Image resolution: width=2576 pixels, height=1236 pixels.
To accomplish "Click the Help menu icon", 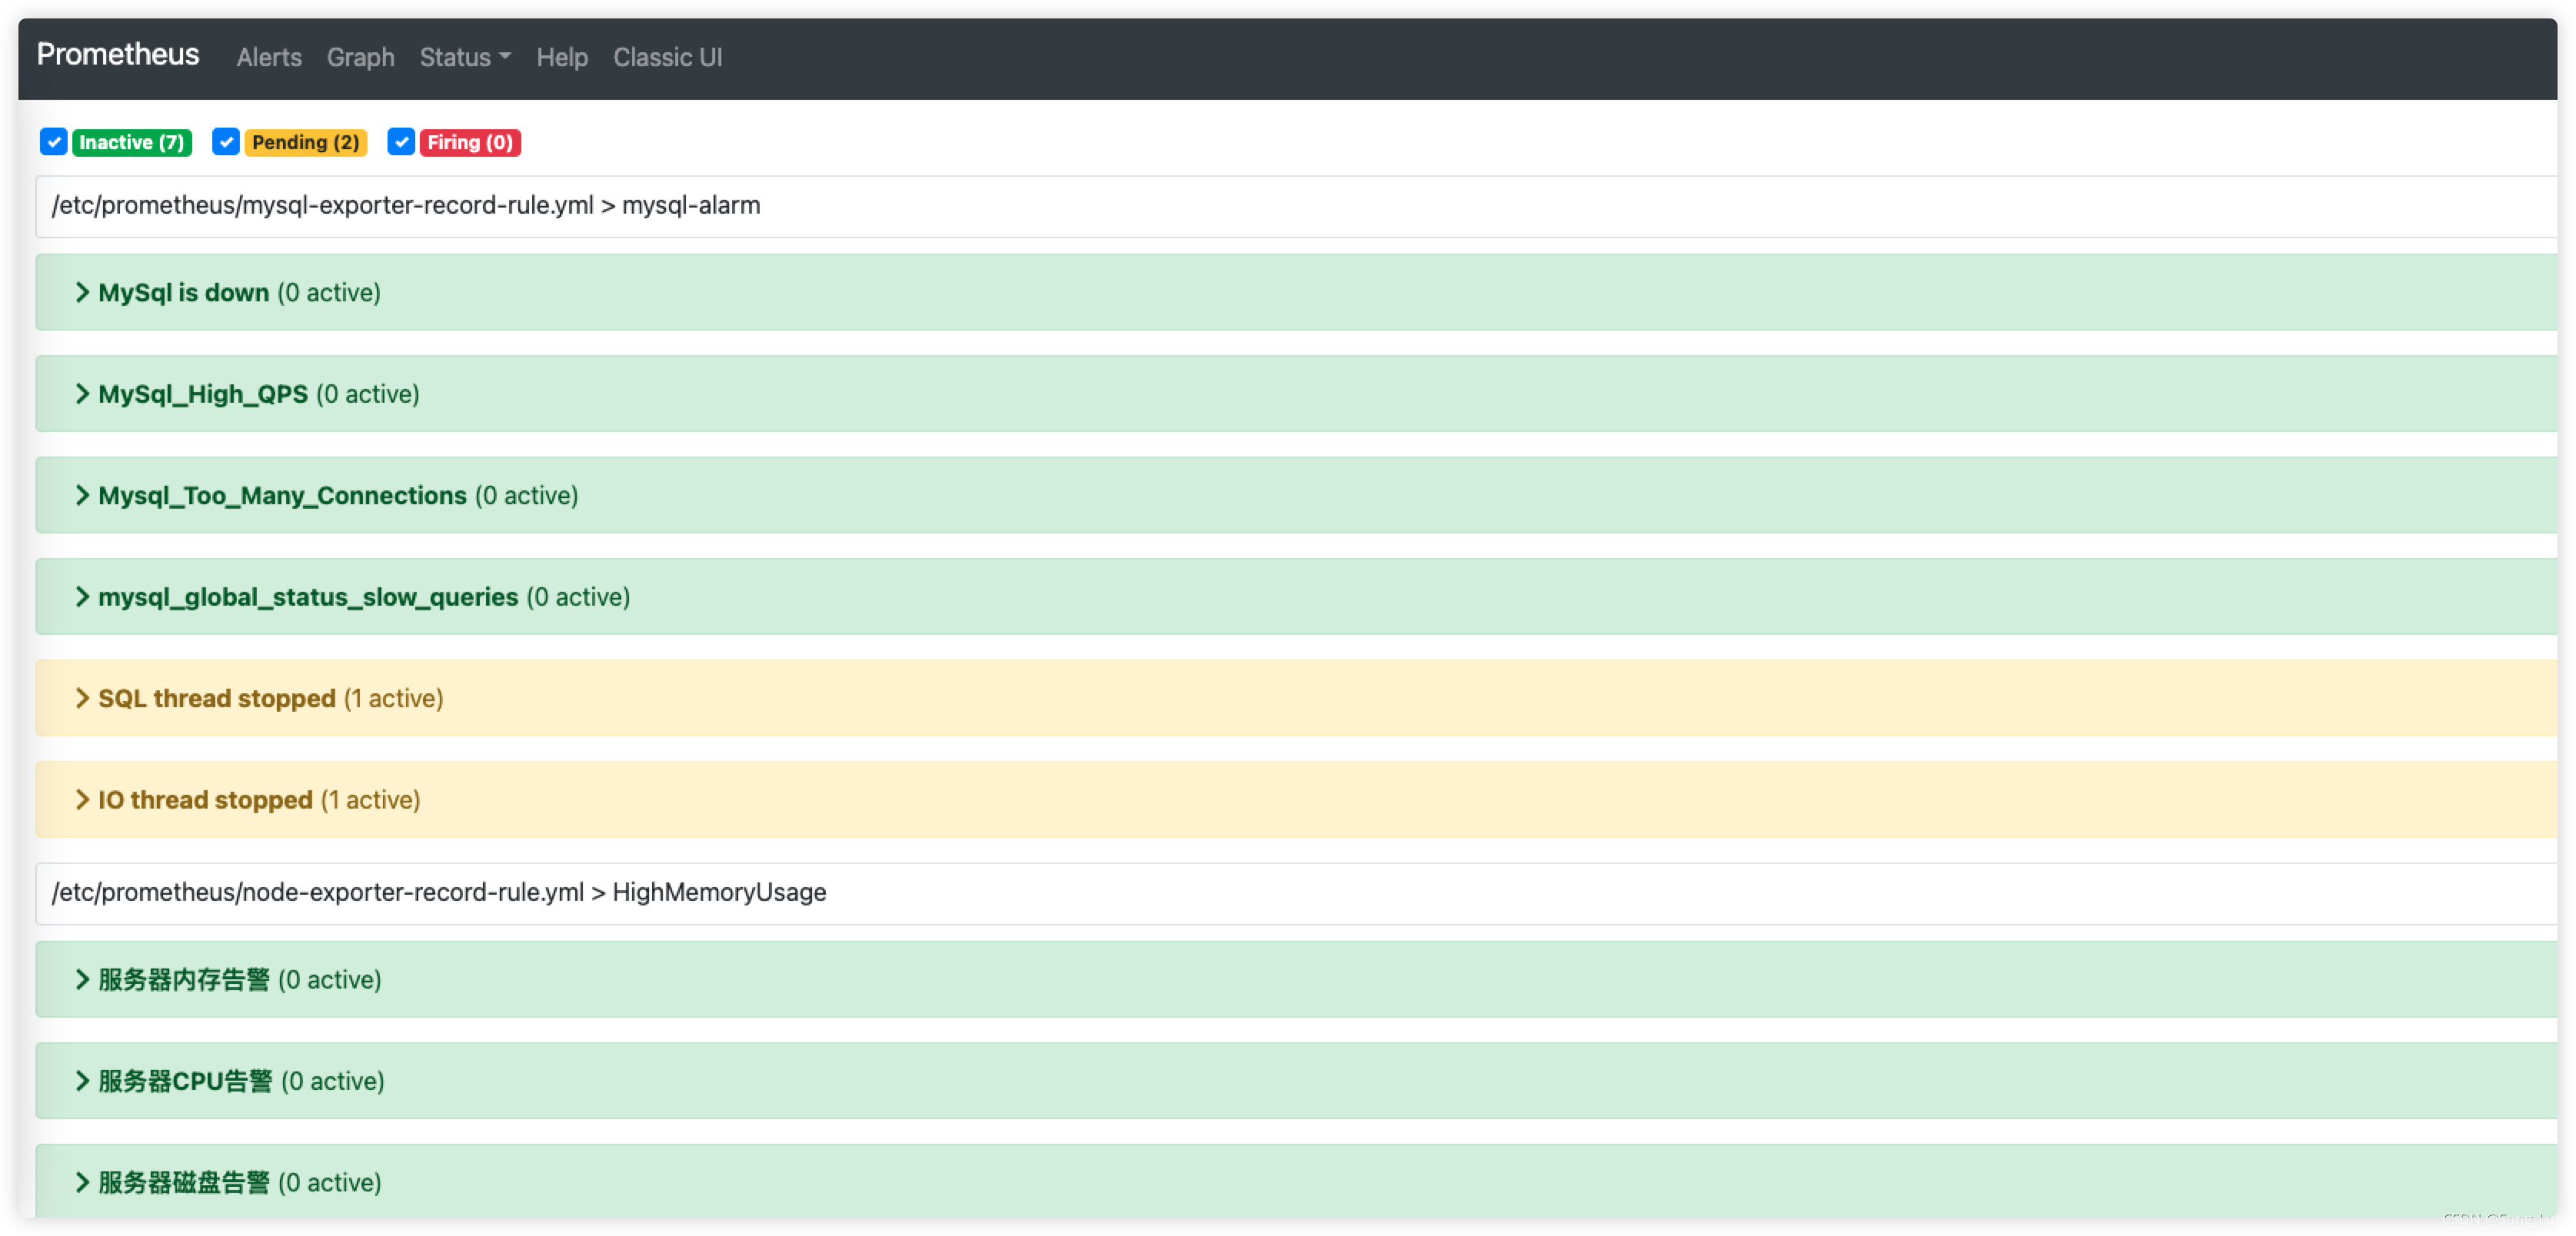I will point(564,58).
